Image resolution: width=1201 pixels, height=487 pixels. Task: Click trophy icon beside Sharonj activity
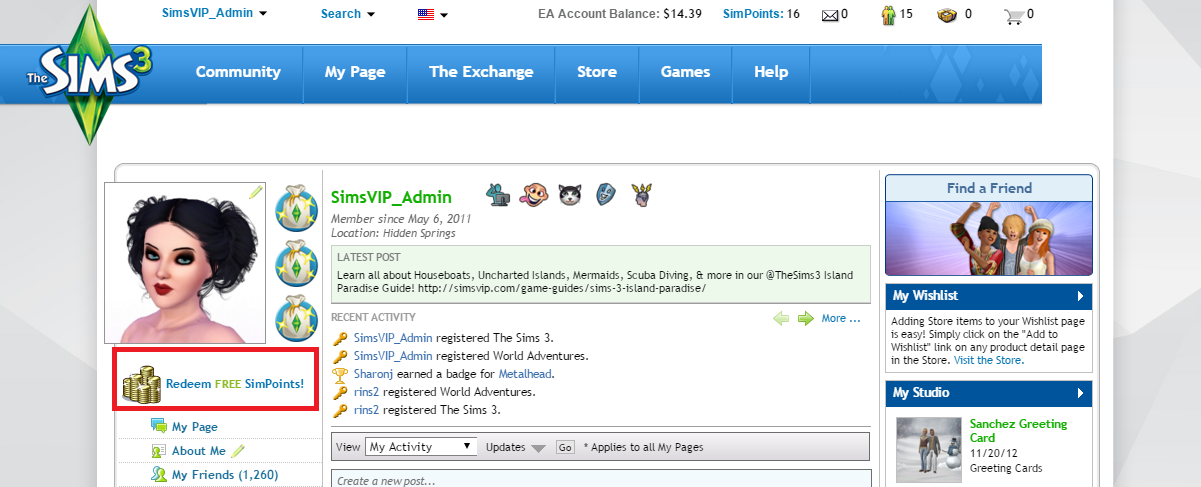coord(340,374)
